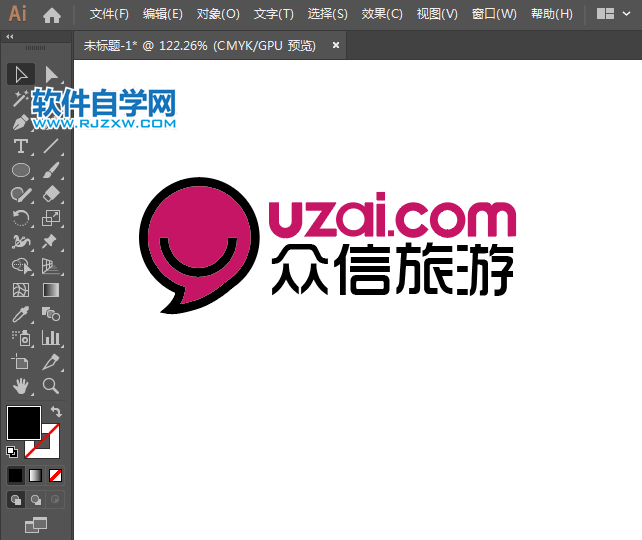Collapse toolbar with double-arrow chevrons
The width and height of the screenshot is (642, 540).
coord(10,36)
